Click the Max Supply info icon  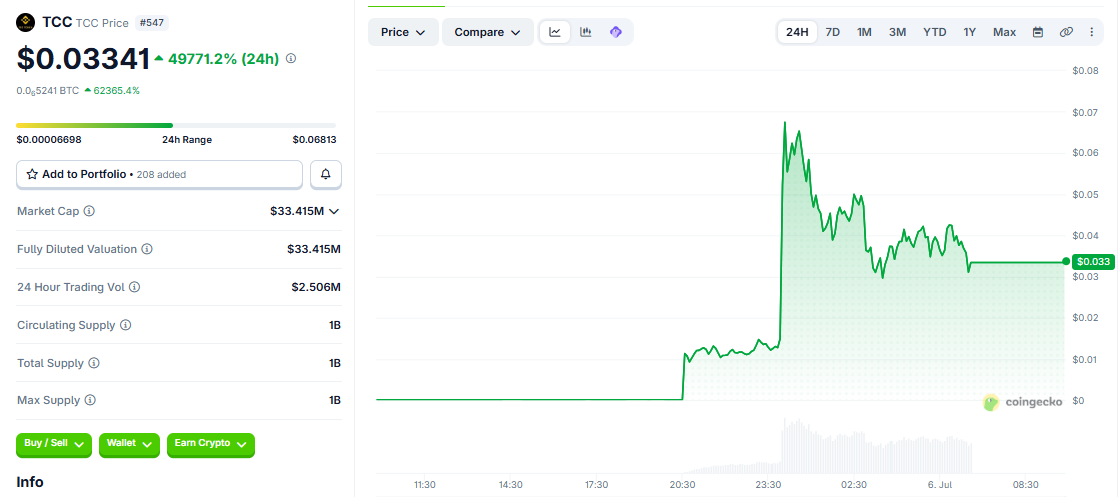coord(90,400)
